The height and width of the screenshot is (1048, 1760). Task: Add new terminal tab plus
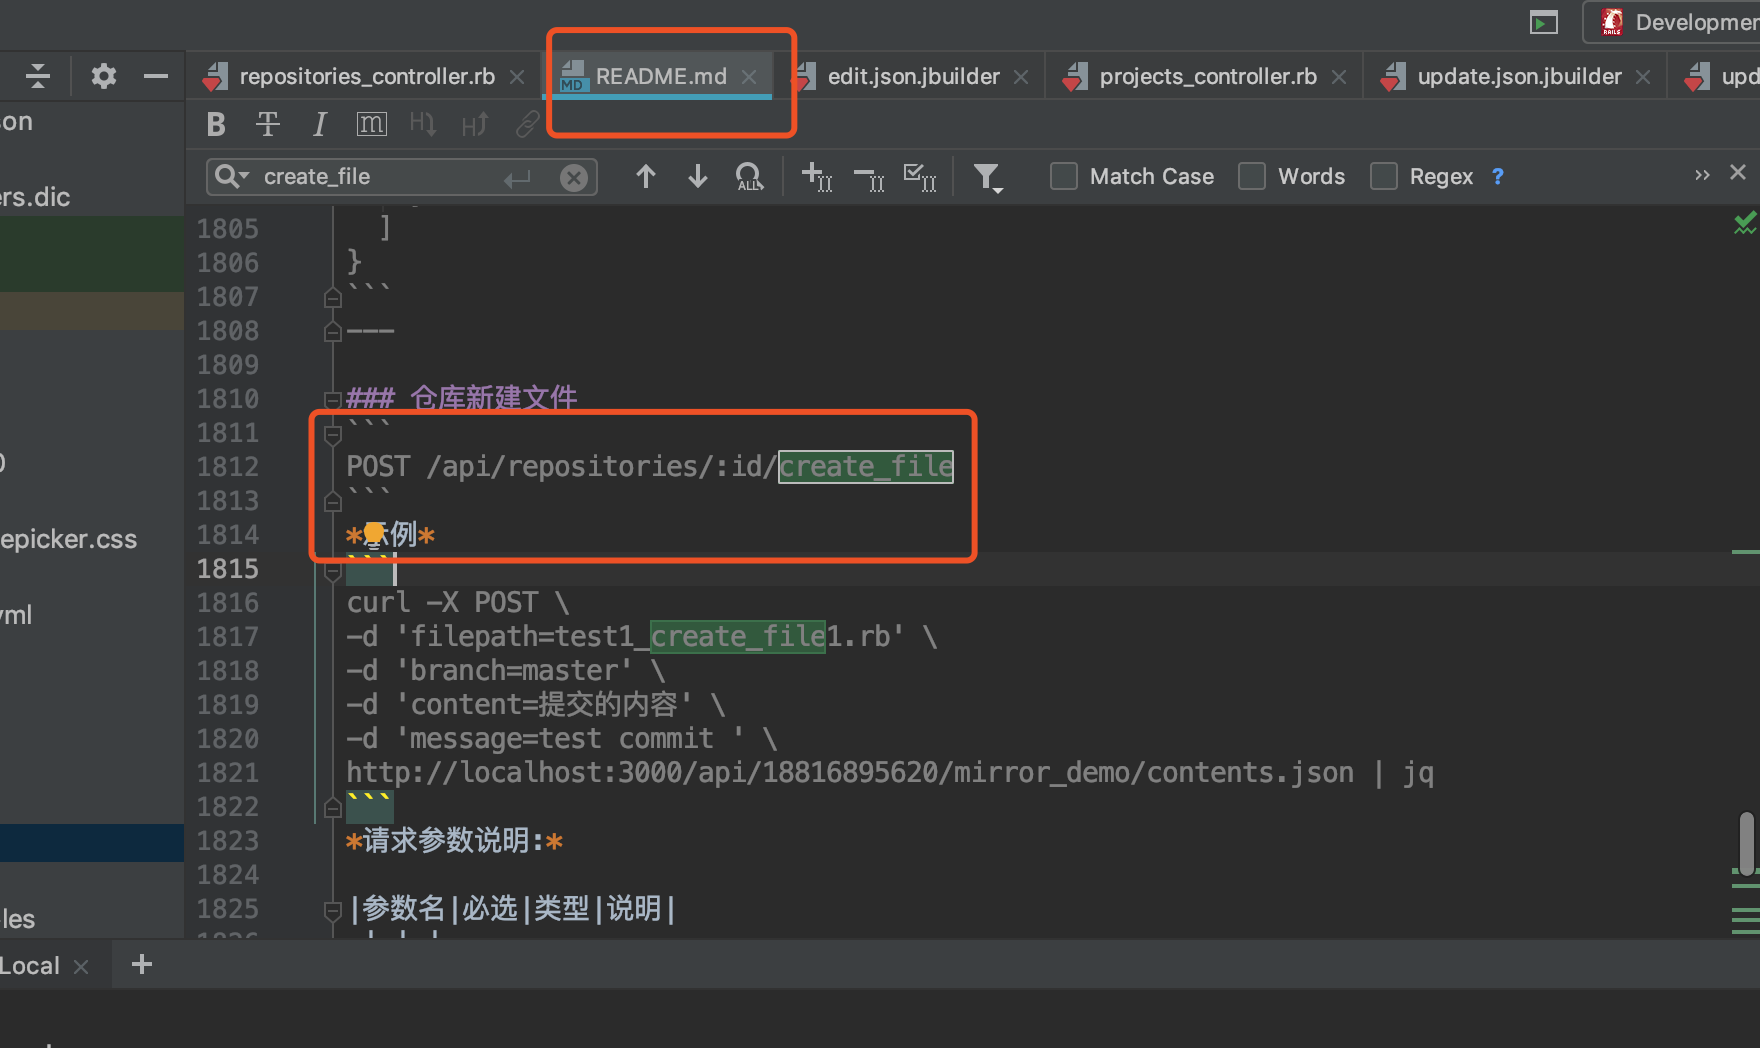tap(142, 964)
